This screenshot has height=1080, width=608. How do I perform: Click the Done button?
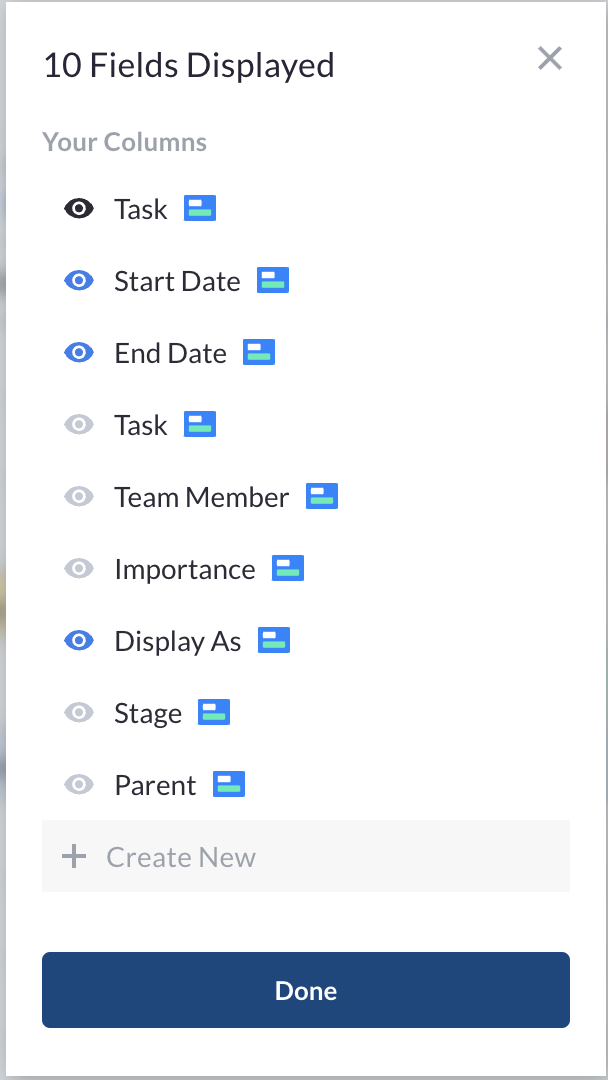pyautogui.click(x=306, y=990)
